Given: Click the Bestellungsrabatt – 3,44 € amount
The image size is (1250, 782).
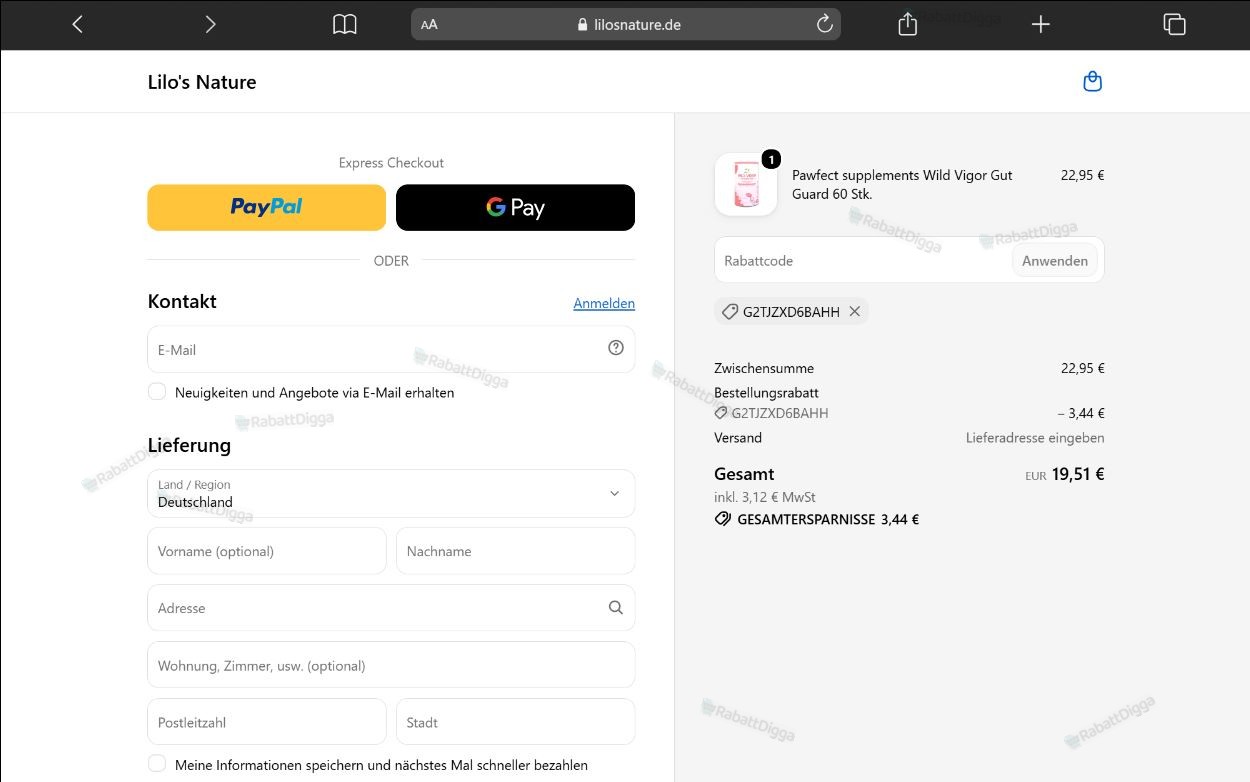Looking at the screenshot, I should pos(1081,413).
